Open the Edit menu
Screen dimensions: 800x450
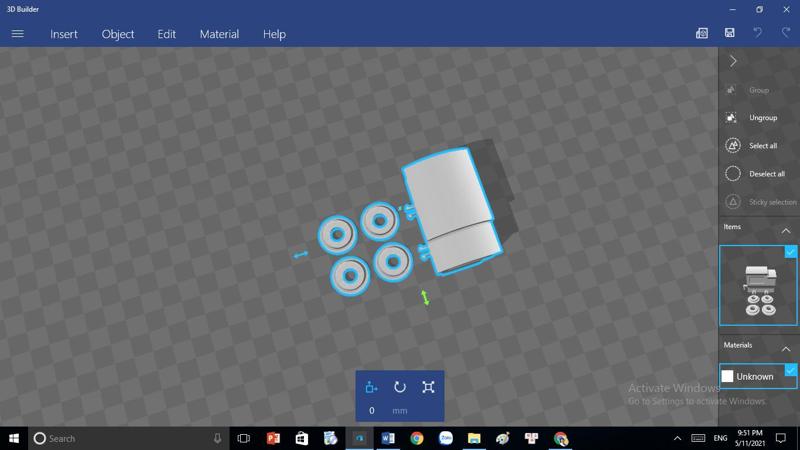166,34
